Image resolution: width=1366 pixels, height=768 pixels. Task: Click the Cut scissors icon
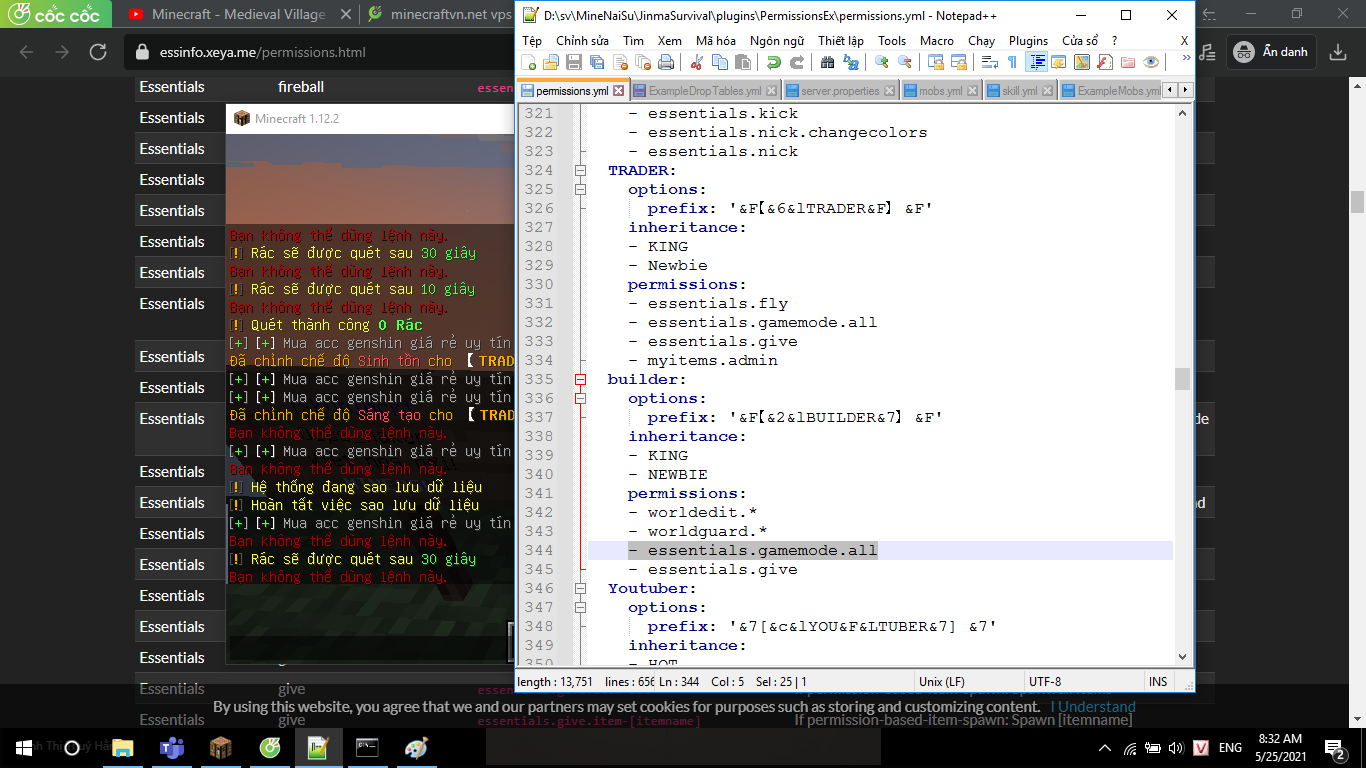[697, 62]
